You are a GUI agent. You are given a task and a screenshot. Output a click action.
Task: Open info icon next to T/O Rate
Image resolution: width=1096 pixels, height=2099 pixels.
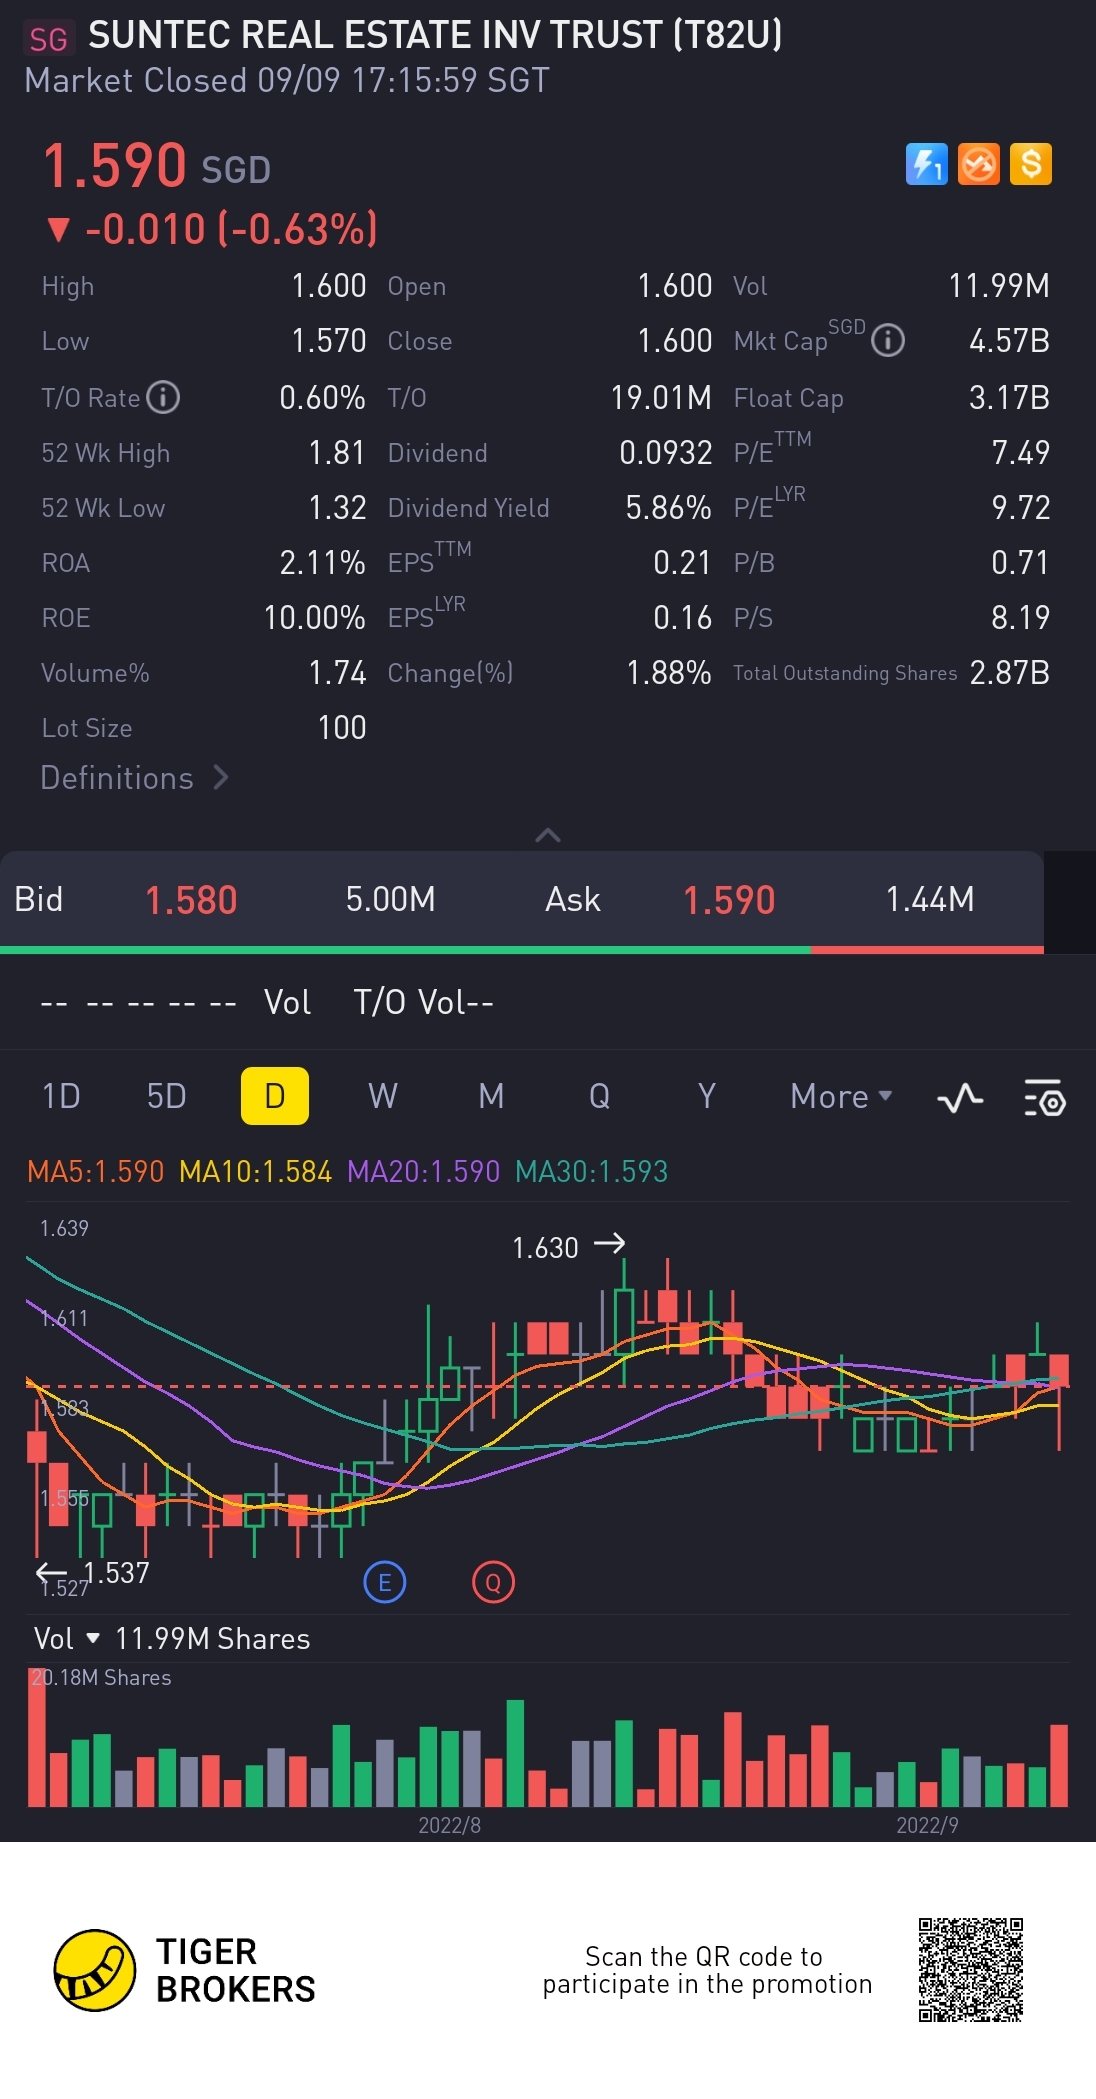click(163, 397)
